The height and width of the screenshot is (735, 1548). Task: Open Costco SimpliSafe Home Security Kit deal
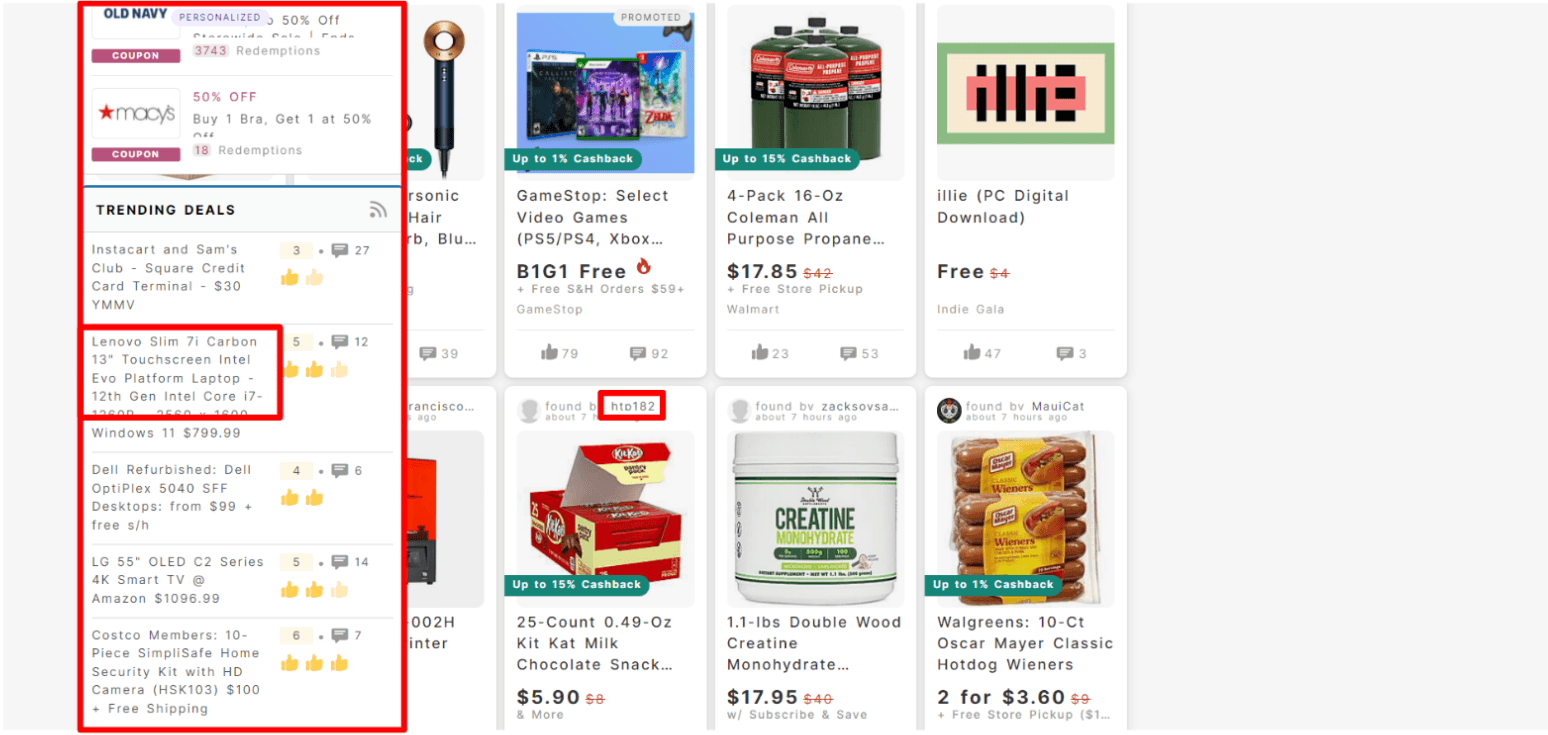point(176,671)
